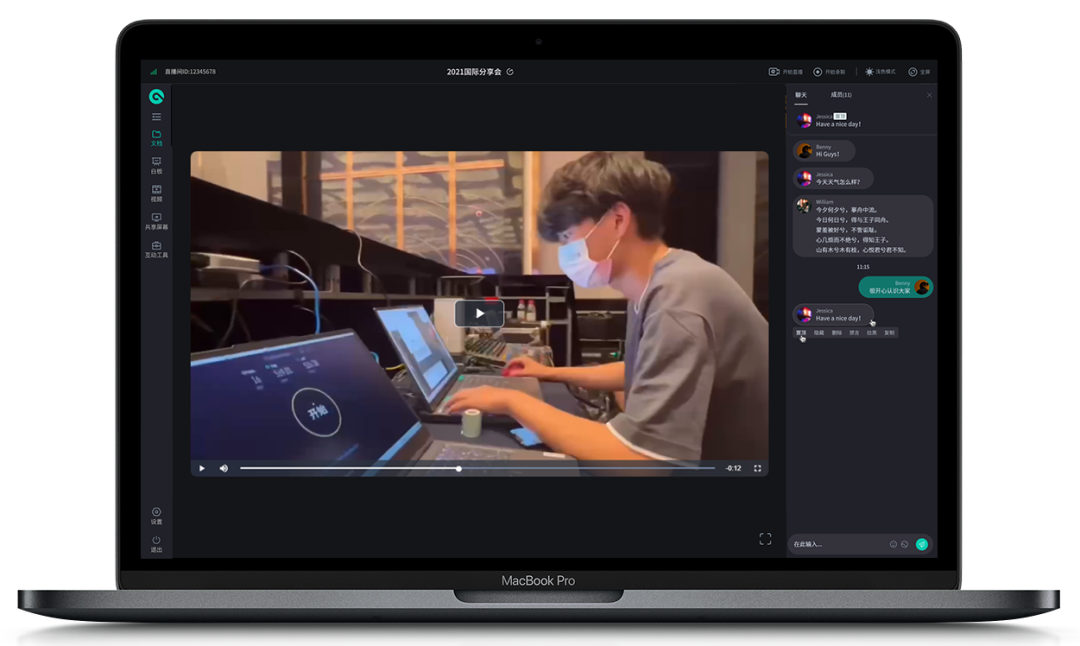This screenshot has height=646, width=1080.
Task: Expand the stage with the corner-brackets icon
Action: [x=765, y=539]
